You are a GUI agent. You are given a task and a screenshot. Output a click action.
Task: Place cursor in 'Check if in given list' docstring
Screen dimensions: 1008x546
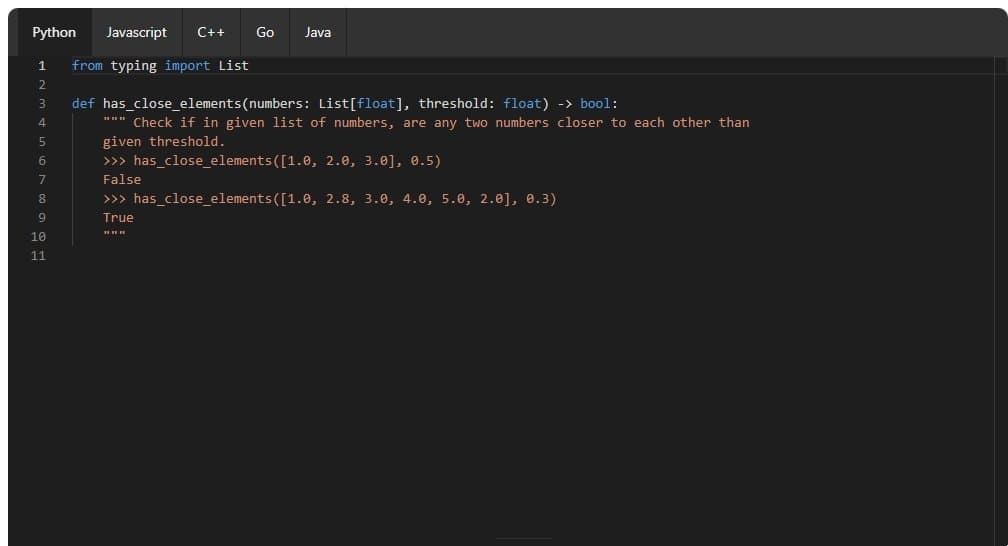[x=426, y=123]
